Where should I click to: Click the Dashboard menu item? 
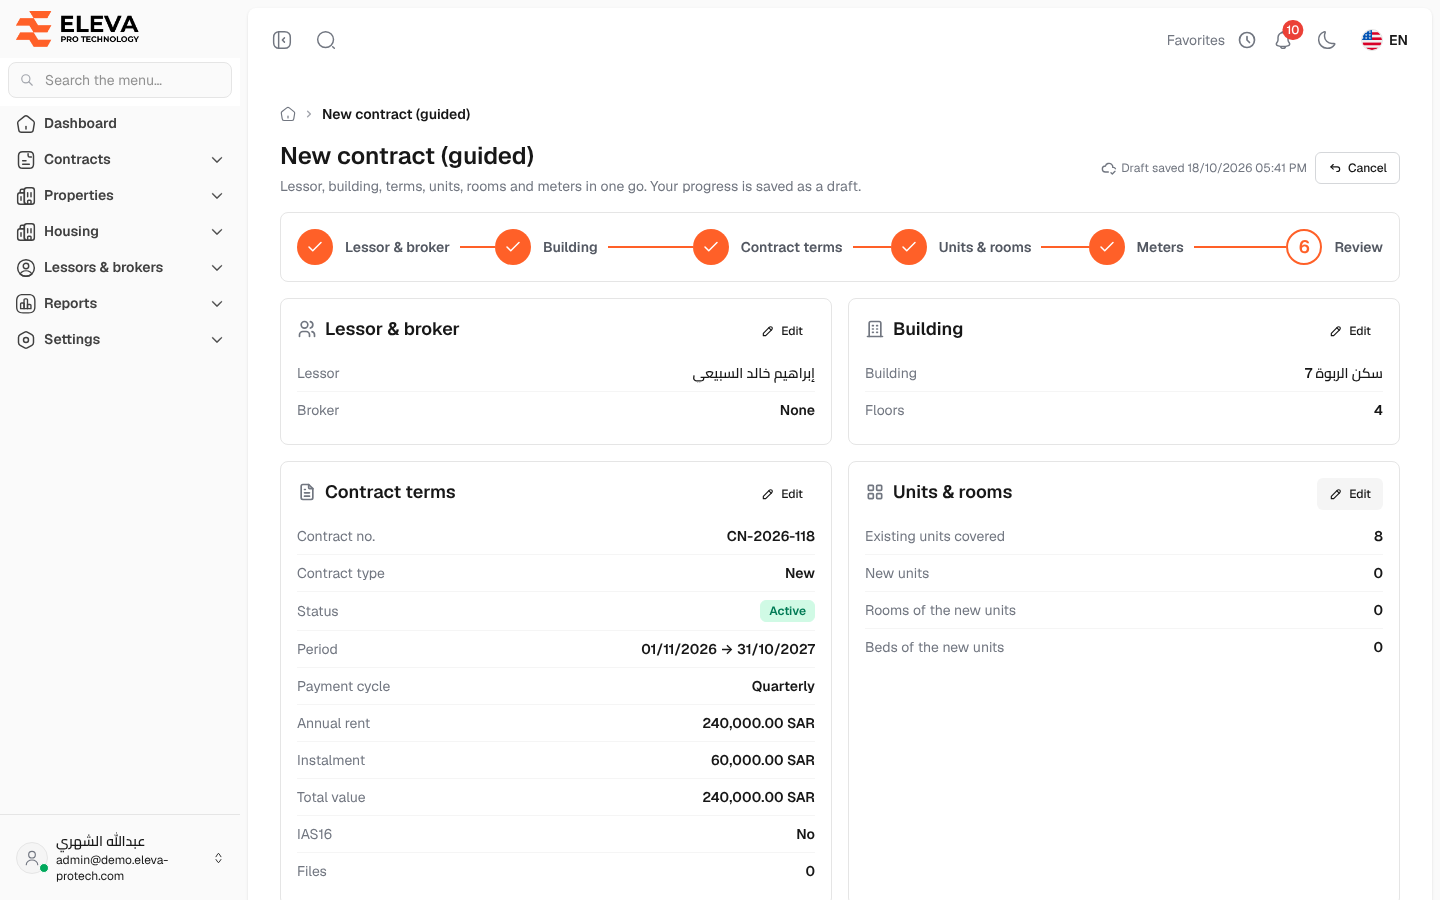point(120,124)
